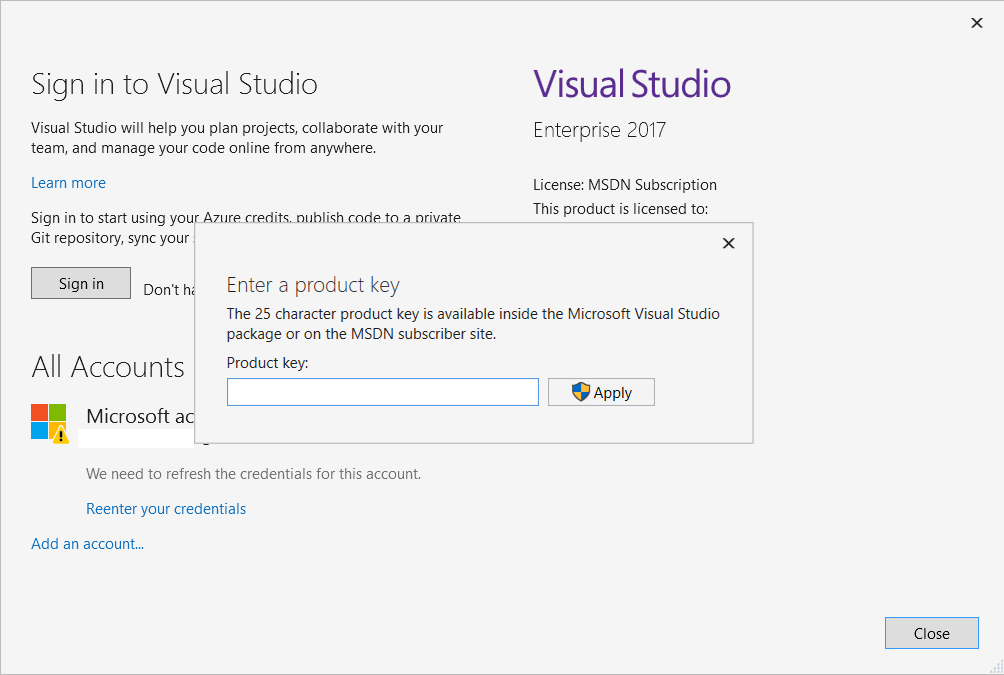Click the refresh credentials warning message
1004x675 pixels.
[253, 474]
